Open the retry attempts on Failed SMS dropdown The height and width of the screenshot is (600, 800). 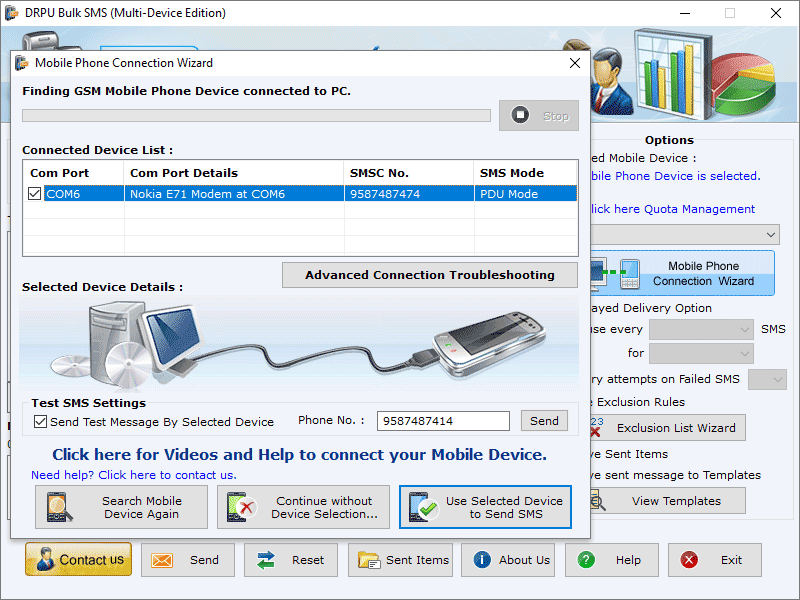point(766,379)
